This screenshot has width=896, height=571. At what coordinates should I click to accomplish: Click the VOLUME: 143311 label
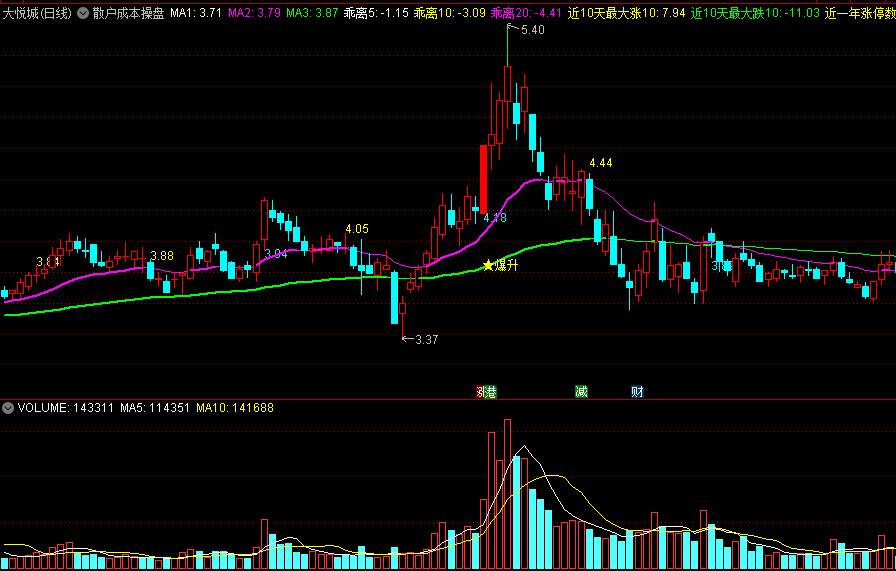click(66, 408)
